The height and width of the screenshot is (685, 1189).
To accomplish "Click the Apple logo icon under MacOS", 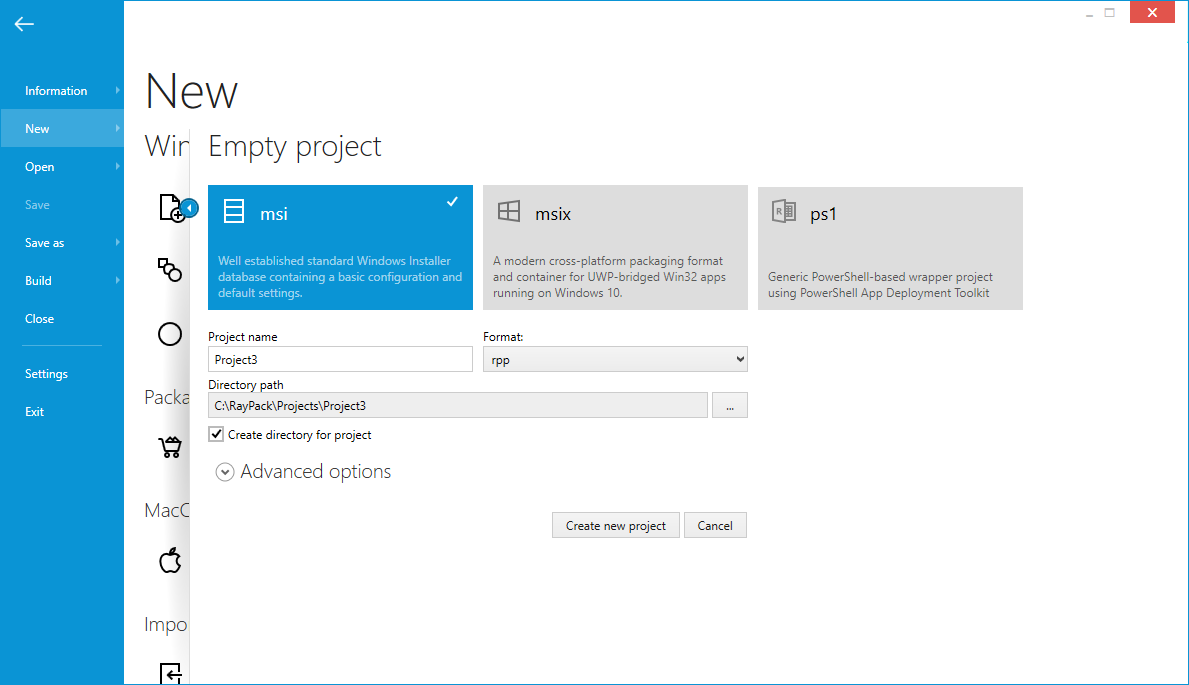I will pos(170,560).
